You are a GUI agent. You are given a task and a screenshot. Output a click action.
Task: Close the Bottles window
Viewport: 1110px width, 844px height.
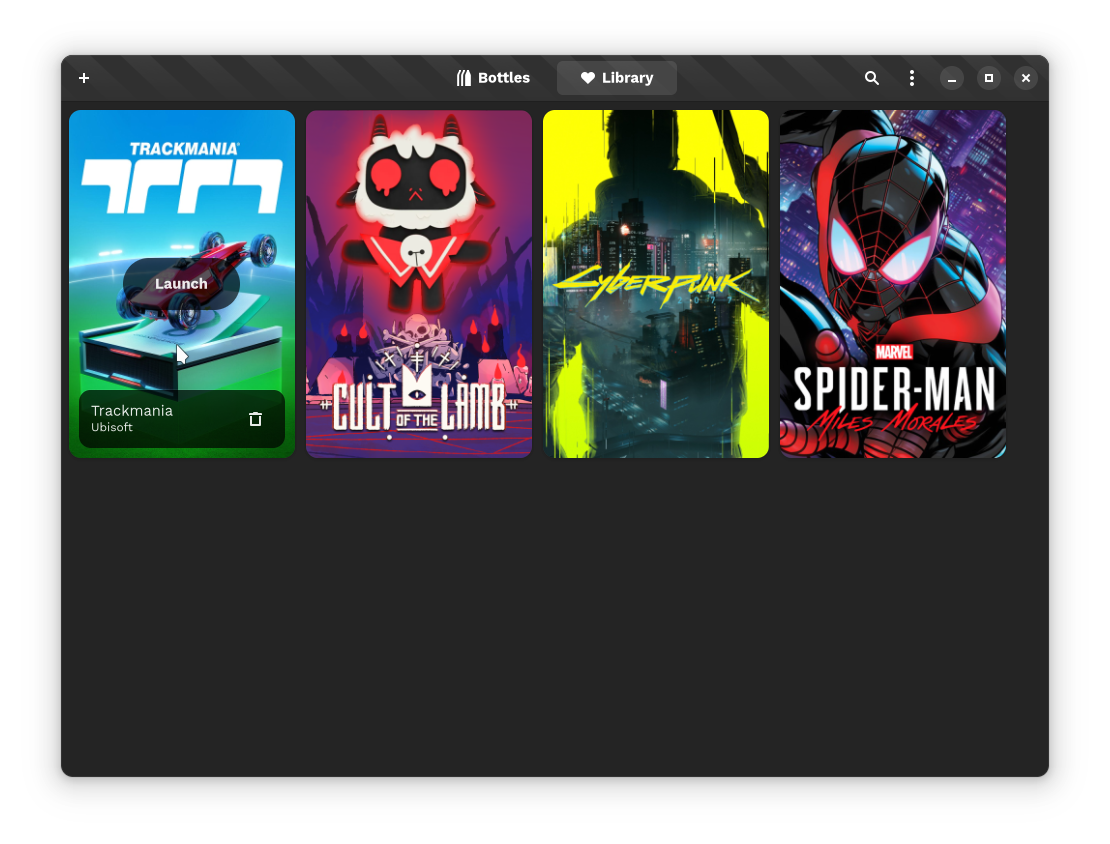click(1026, 78)
